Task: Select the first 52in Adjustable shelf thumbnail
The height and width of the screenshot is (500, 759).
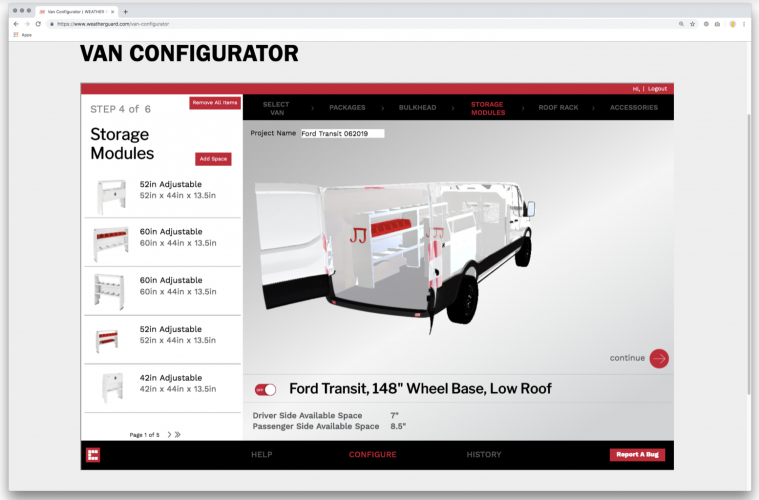Action: 111,196
